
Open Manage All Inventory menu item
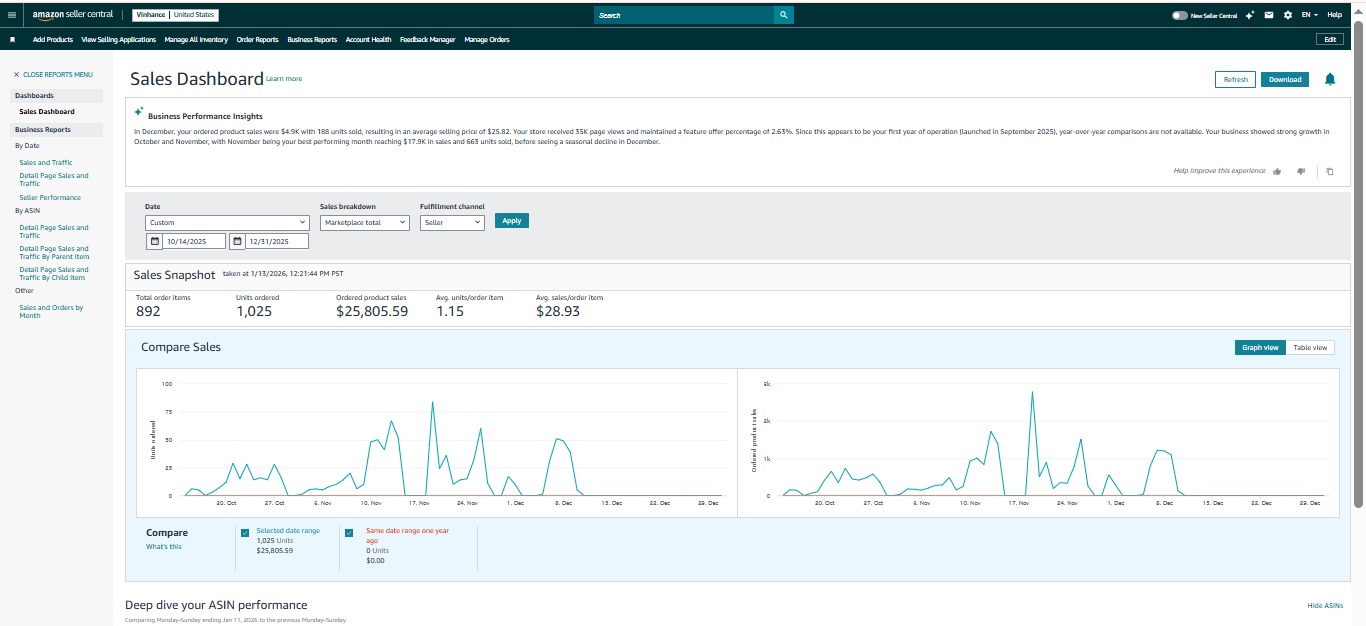point(196,40)
